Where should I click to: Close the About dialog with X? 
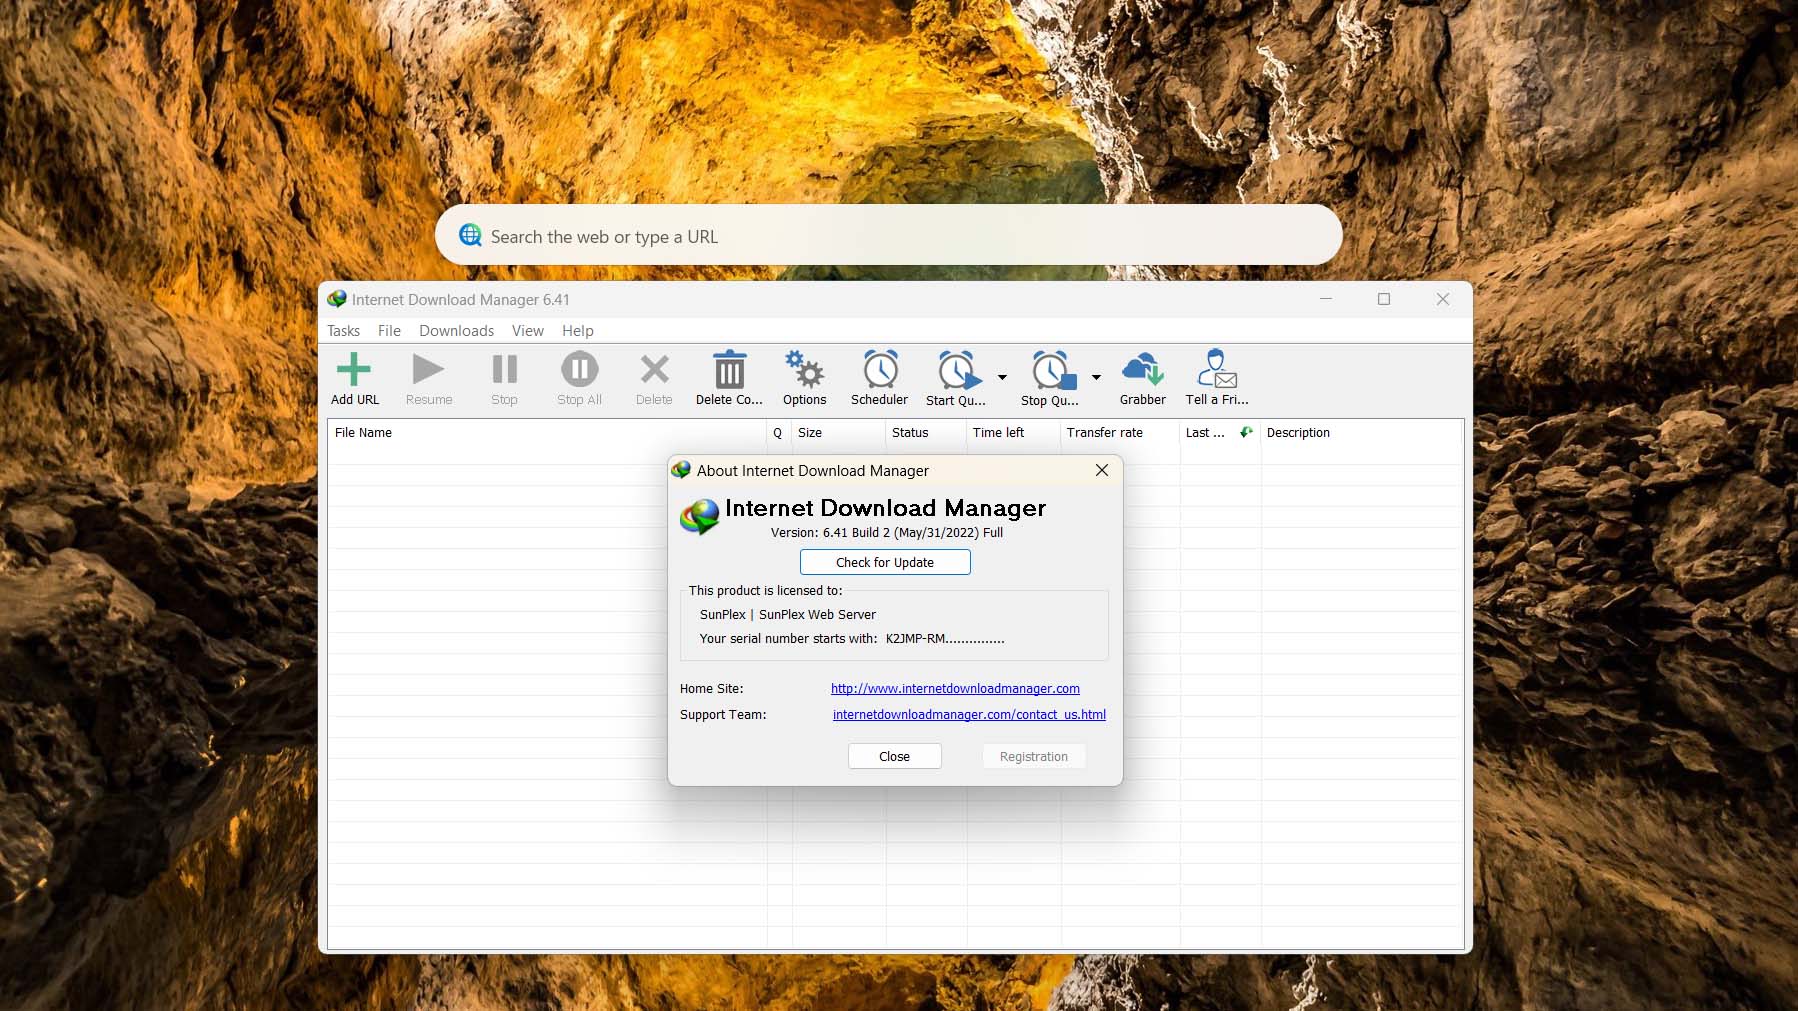[x=1101, y=470]
